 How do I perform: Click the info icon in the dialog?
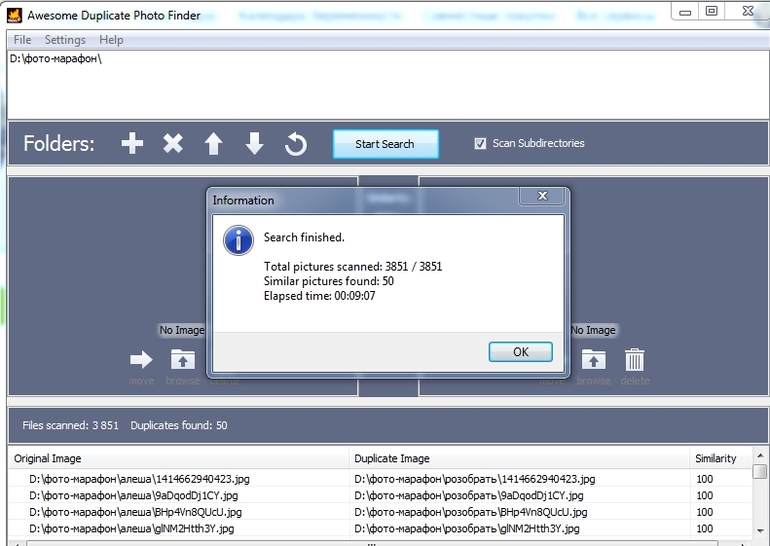tap(238, 241)
